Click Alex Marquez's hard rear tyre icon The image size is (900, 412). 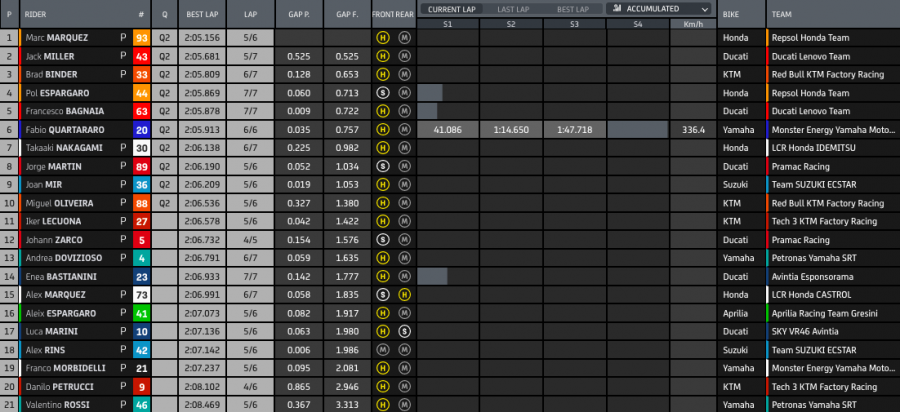pos(404,295)
